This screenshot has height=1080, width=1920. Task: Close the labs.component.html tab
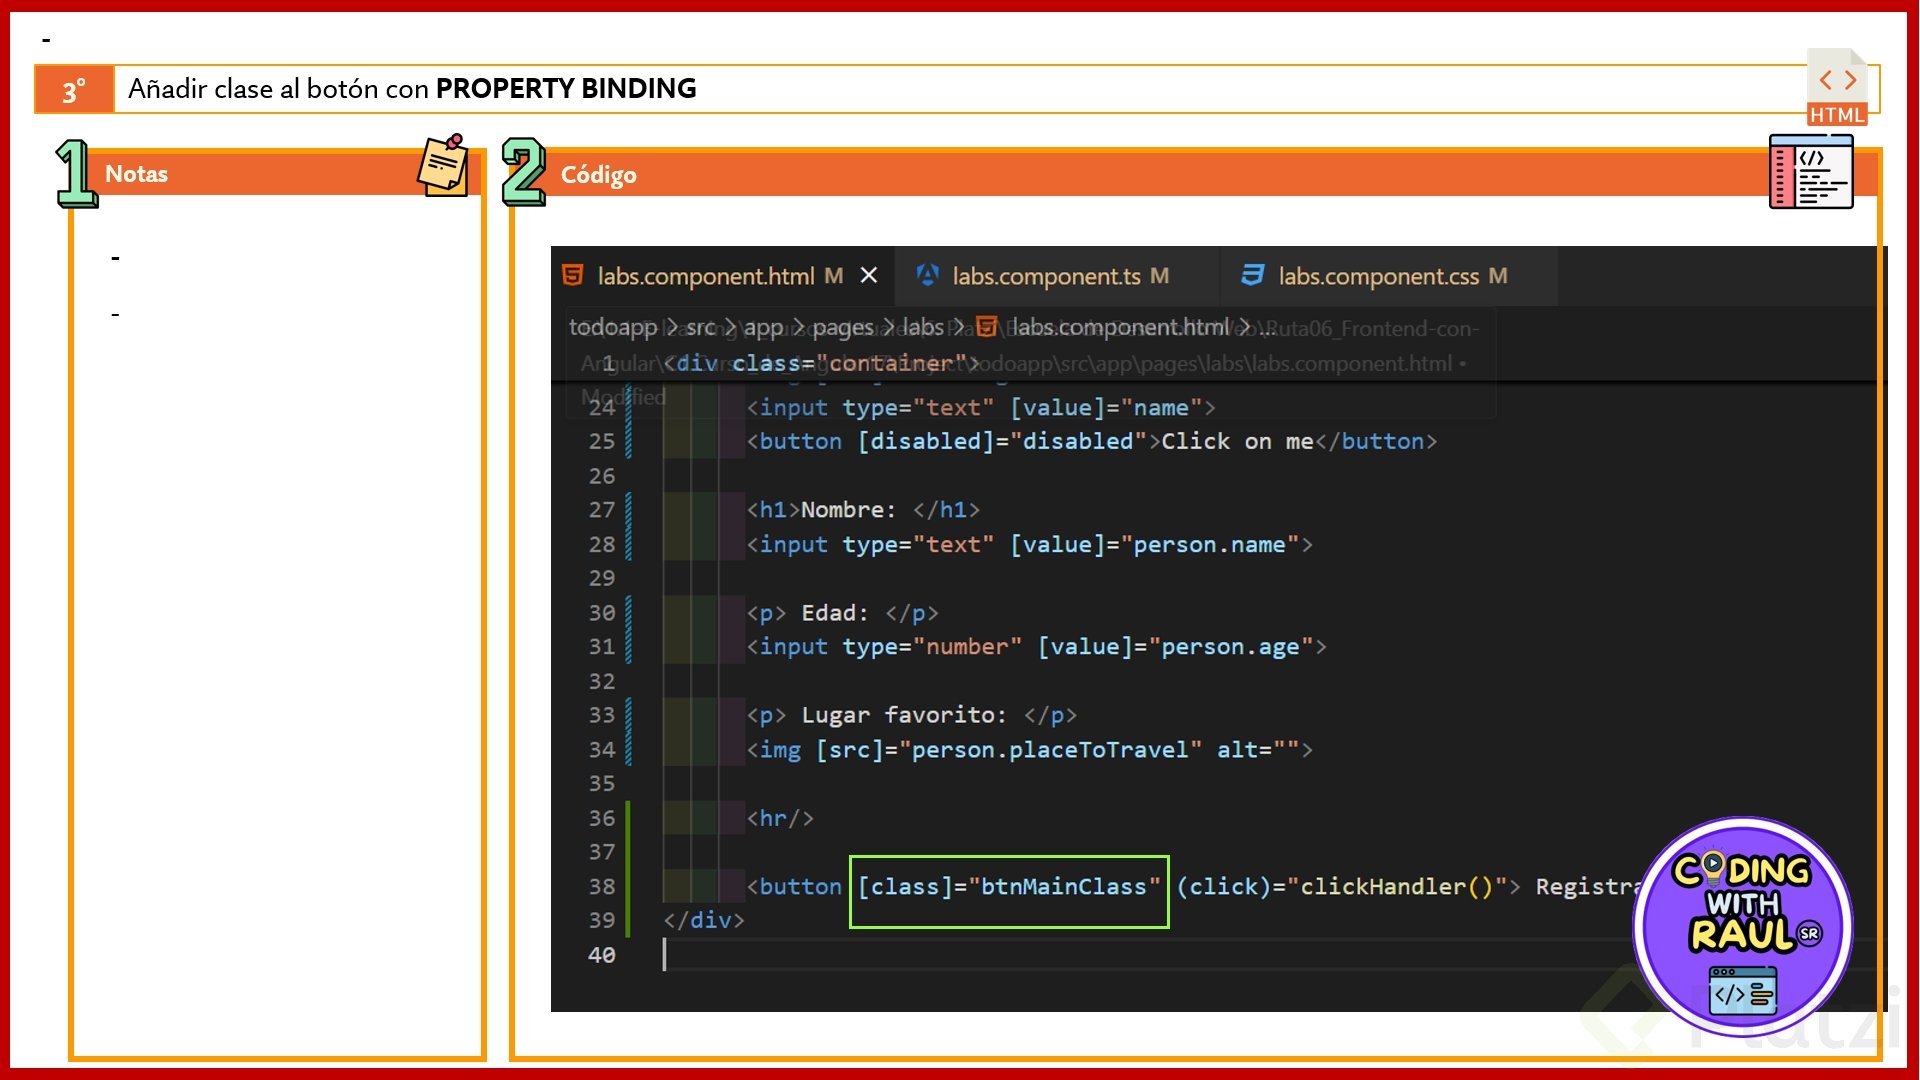(869, 275)
